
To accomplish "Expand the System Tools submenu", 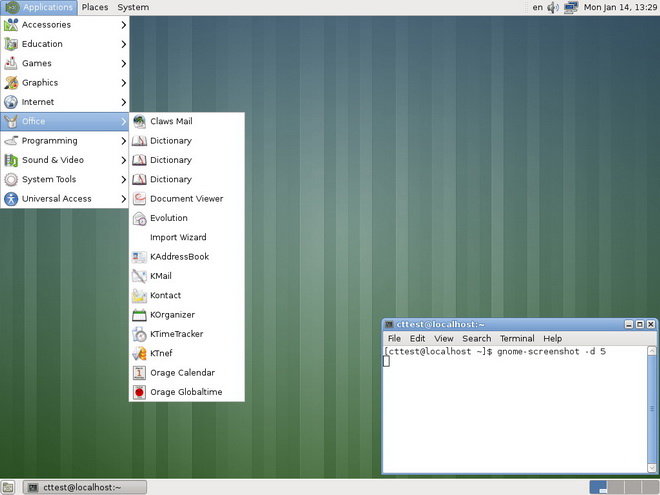I will [65, 179].
